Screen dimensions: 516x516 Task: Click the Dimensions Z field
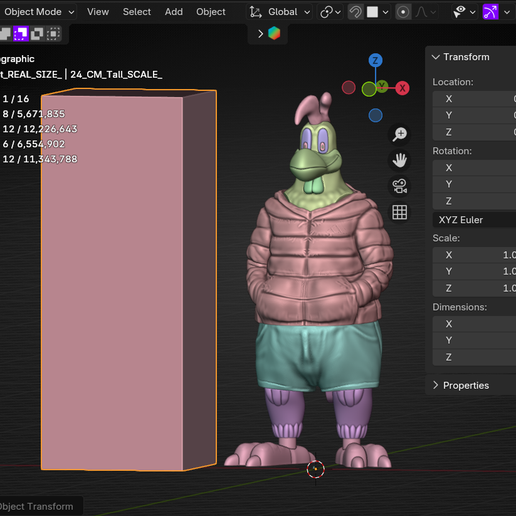coord(474,357)
